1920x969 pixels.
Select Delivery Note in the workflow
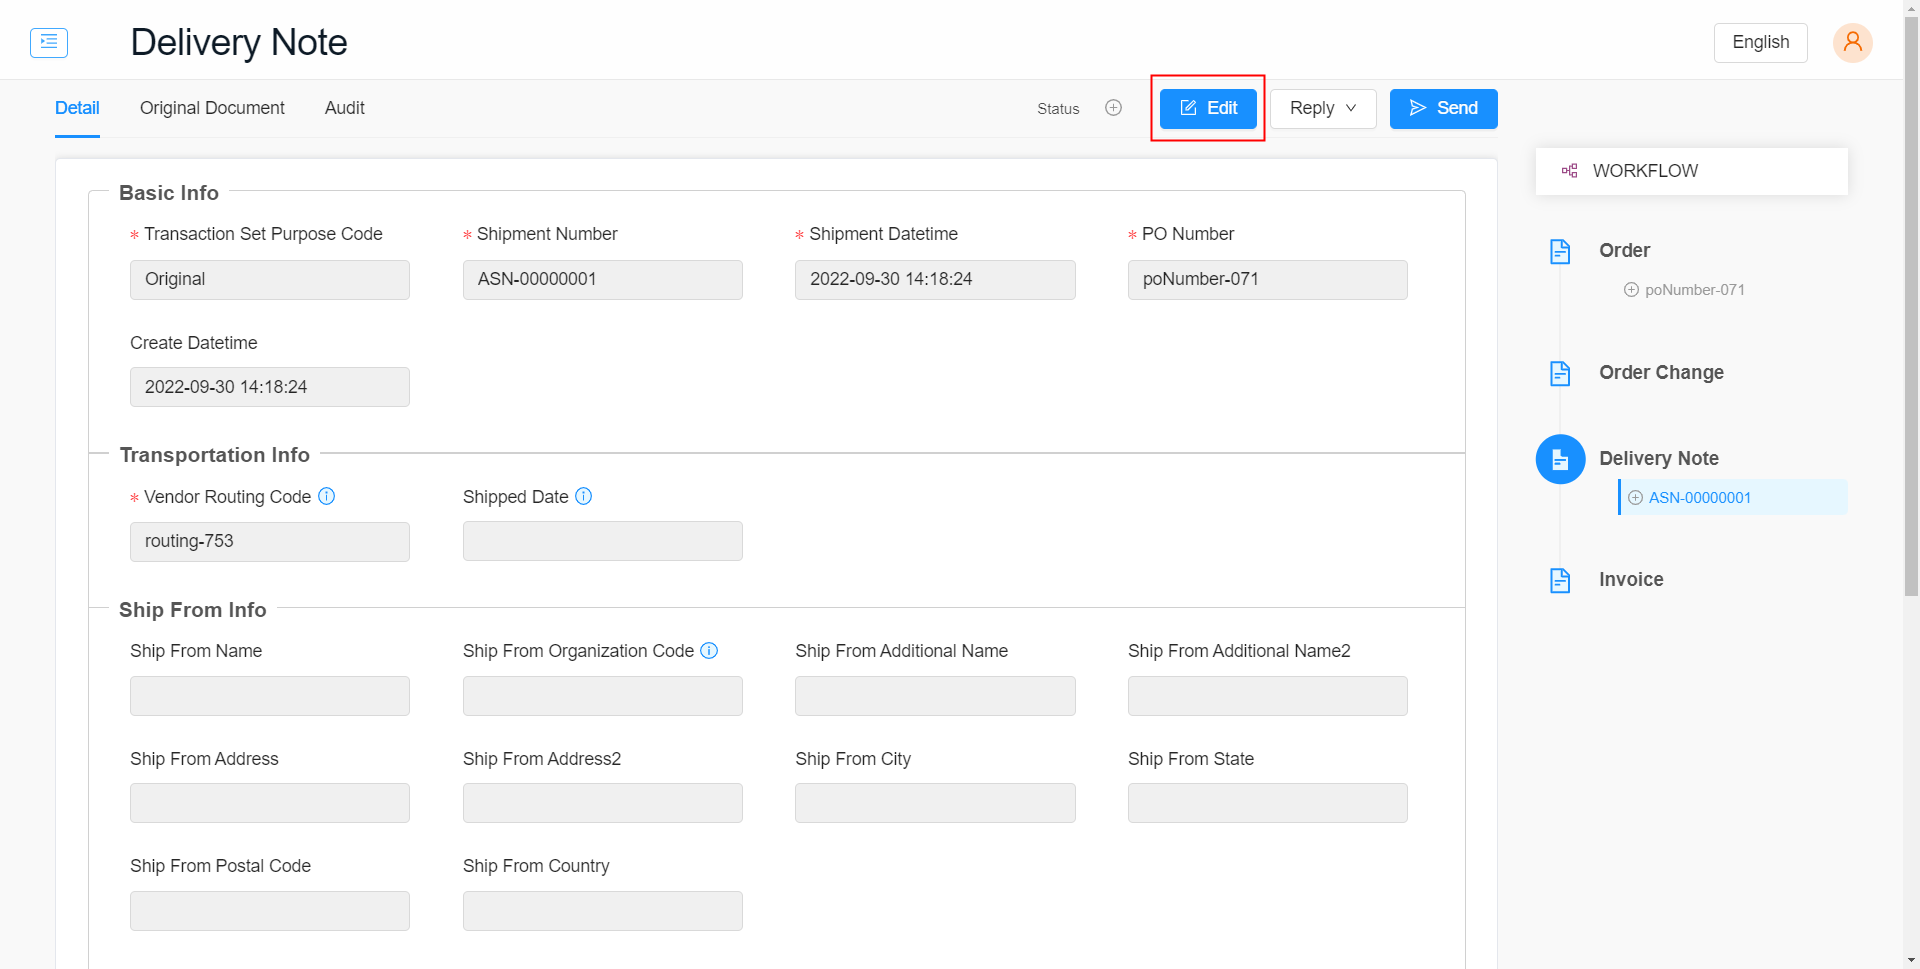[x=1658, y=459]
